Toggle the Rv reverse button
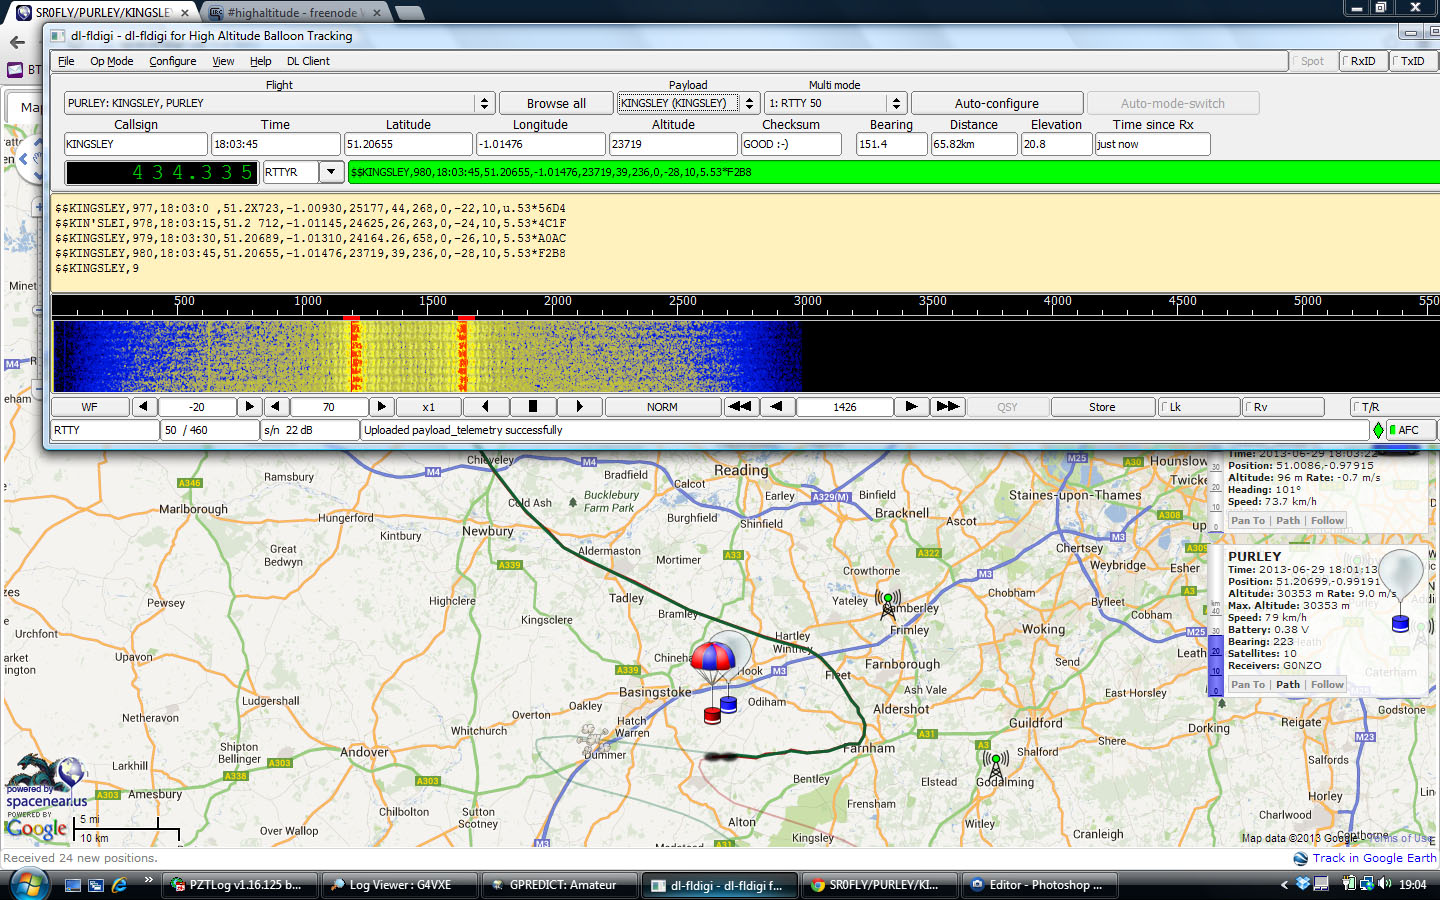The height and width of the screenshot is (900, 1440). point(1282,407)
